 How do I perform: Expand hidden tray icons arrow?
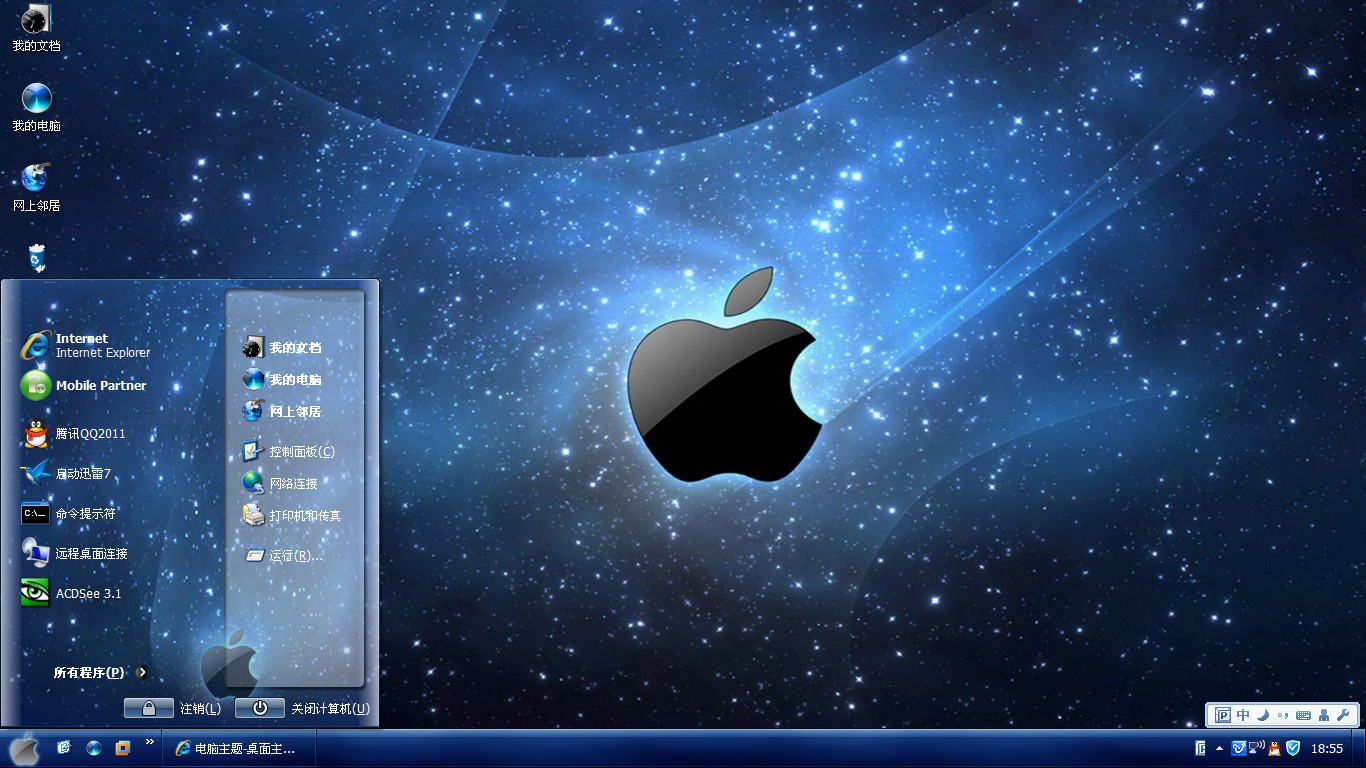pyautogui.click(x=1219, y=748)
